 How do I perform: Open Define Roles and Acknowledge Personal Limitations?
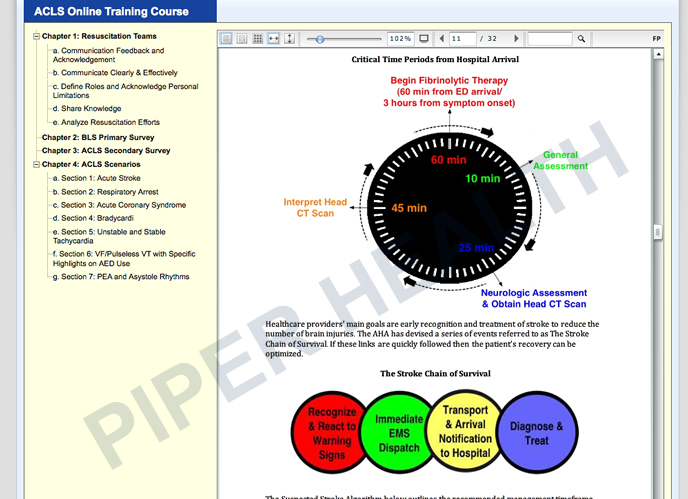125,91
